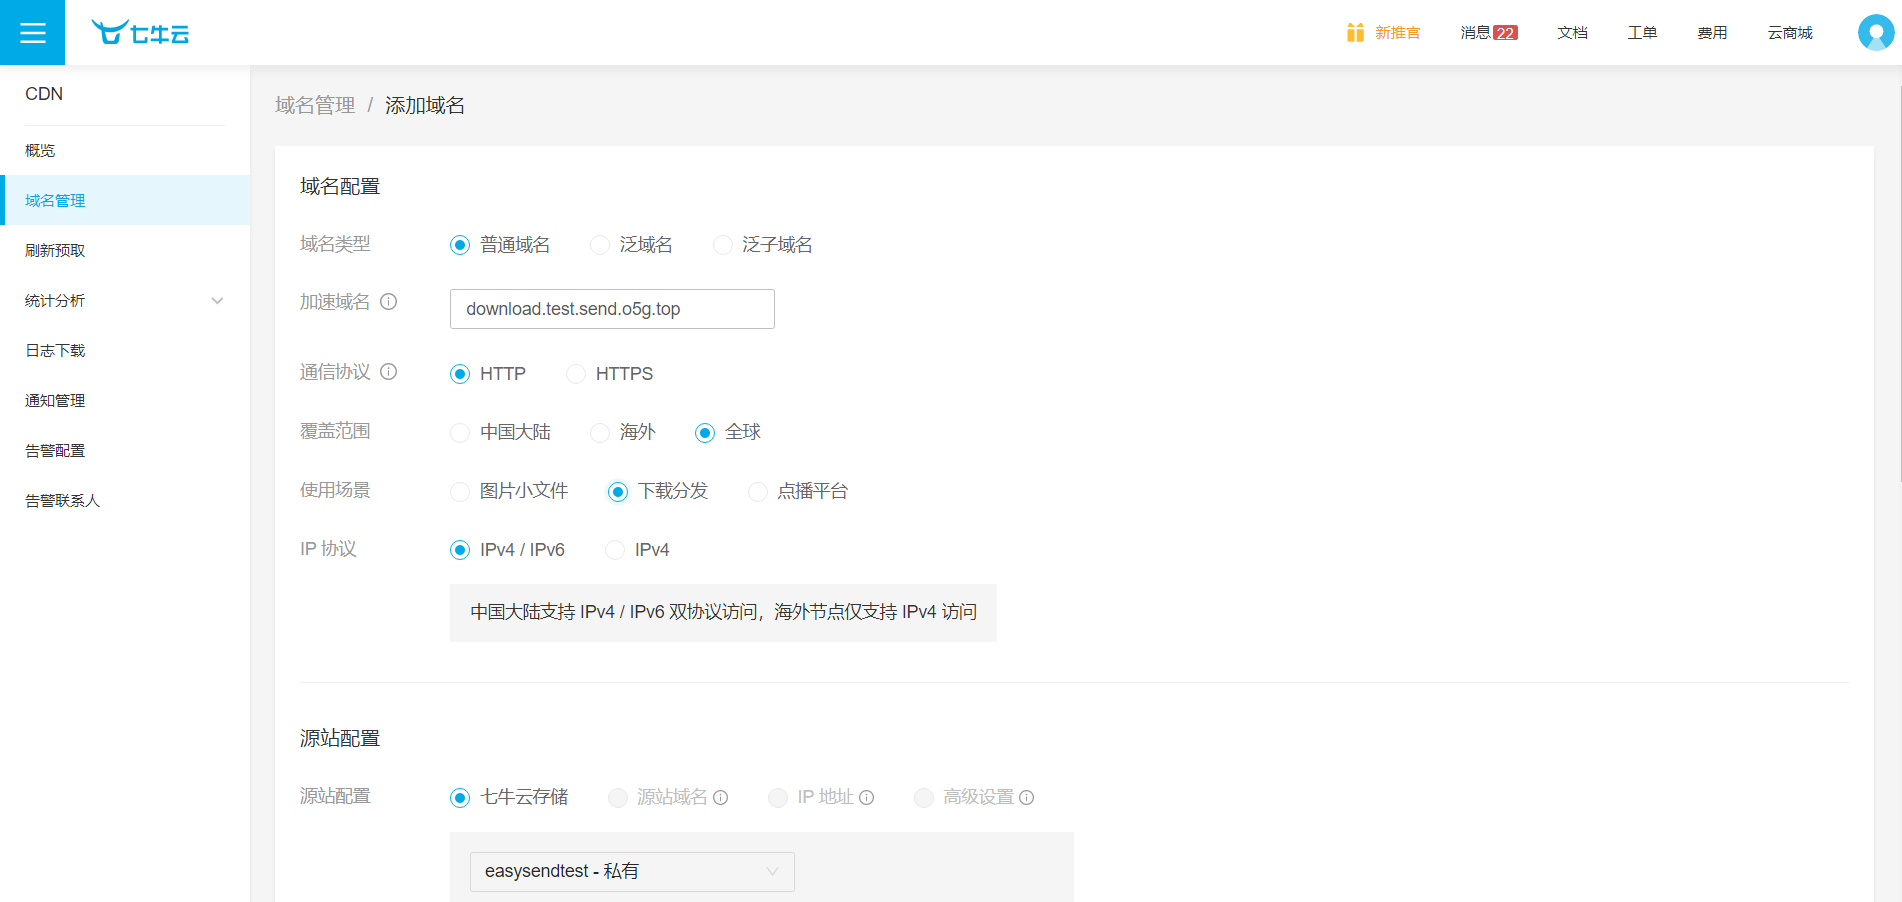This screenshot has width=1902, height=902.
Task: Open the user avatar profile icon
Action: tap(1875, 33)
